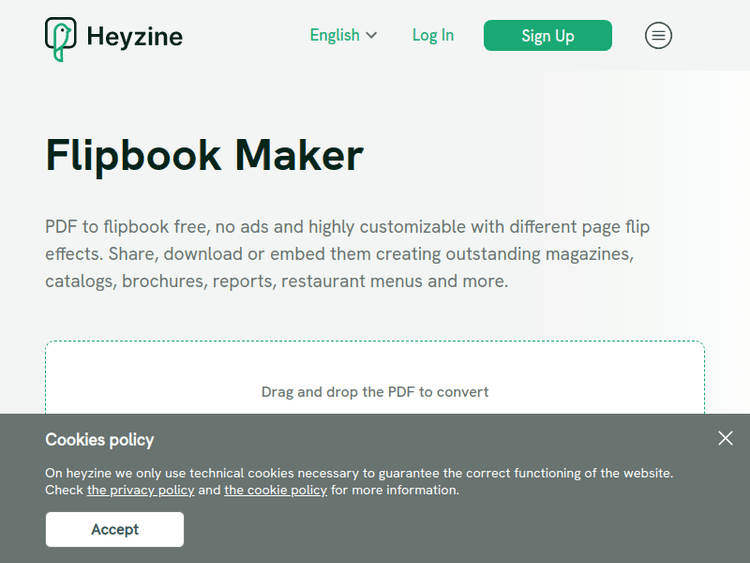Open the privacy policy link
The image size is (750, 563).
[x=141, y=490]
